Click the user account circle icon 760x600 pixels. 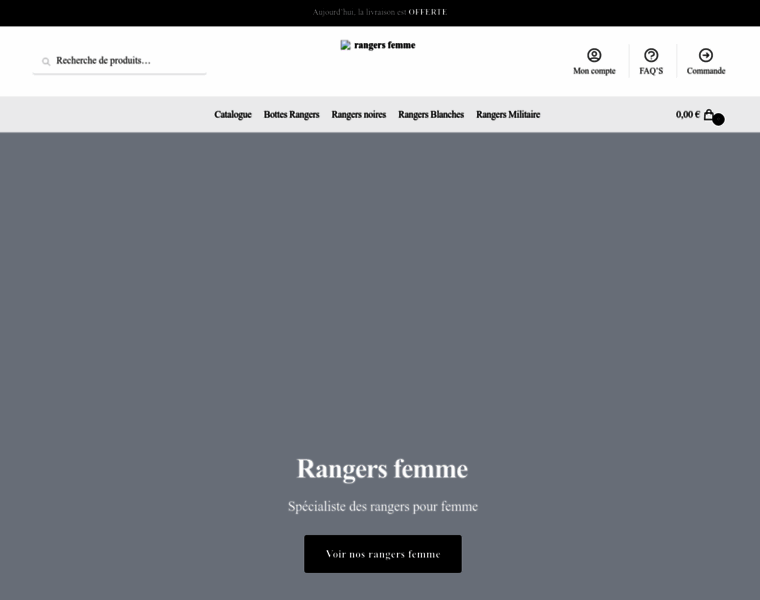(594, 55)
